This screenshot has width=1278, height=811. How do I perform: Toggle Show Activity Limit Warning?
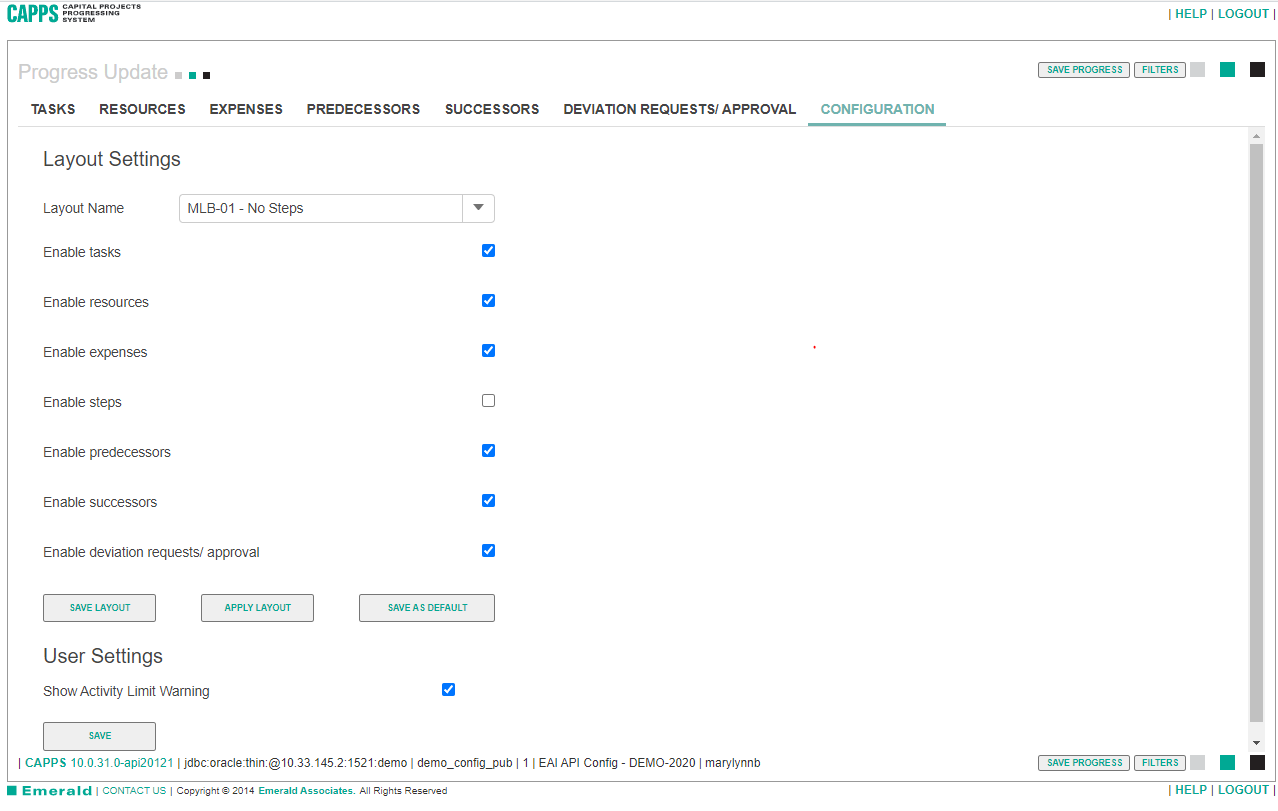click(x=448, y=689)
